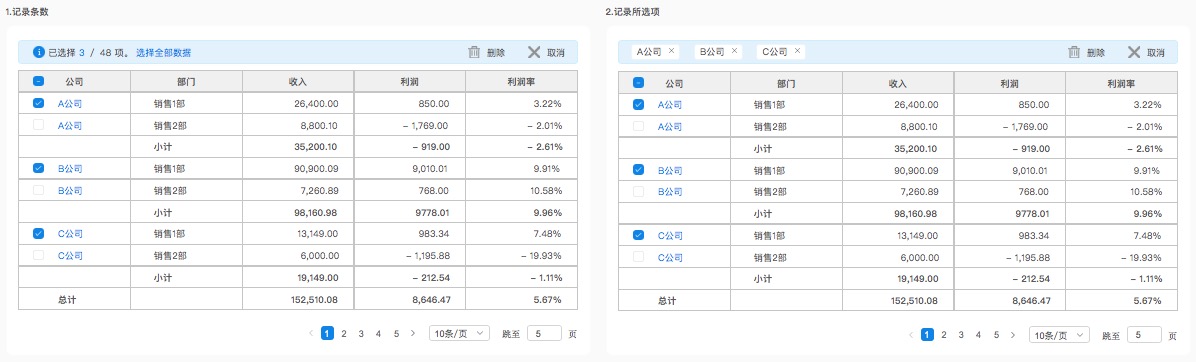The width and height of the screenshot is (1196, 362).
Task: Go to next page in 记录条数 pagination
Action: (x=413, y=333)
